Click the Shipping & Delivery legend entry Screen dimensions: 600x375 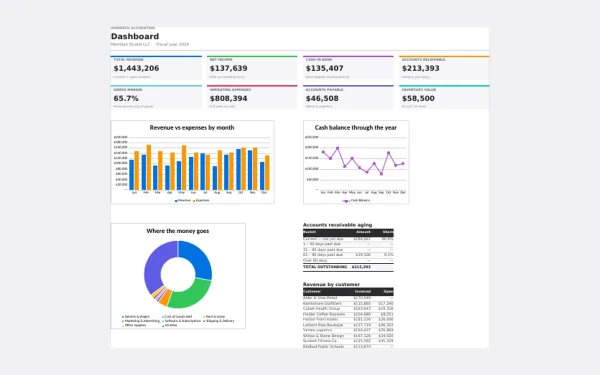click(219, 321)
